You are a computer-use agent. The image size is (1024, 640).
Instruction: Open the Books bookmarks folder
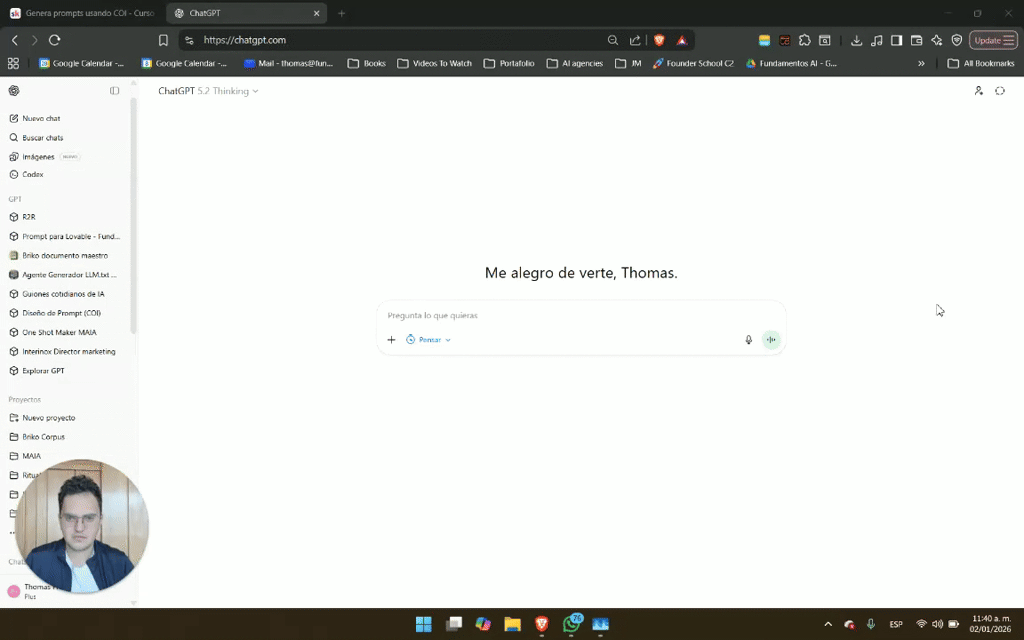coord(366,63)
